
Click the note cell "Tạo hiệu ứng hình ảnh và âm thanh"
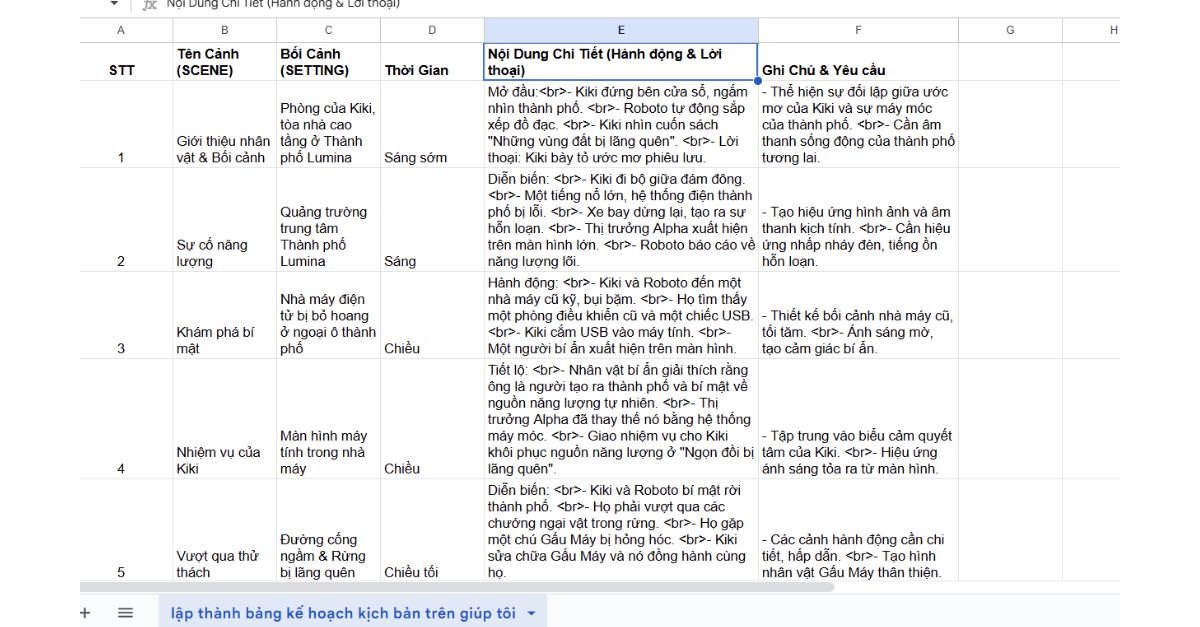tap(858, 220)
